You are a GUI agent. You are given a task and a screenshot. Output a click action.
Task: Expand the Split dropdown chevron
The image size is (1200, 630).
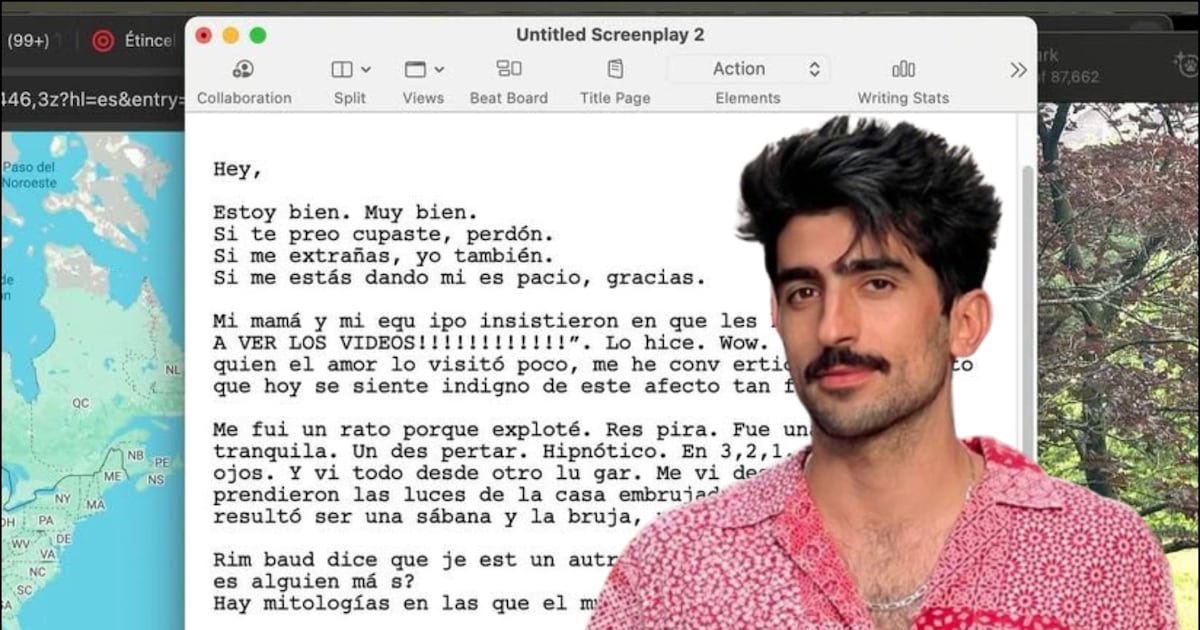point(365,70)
